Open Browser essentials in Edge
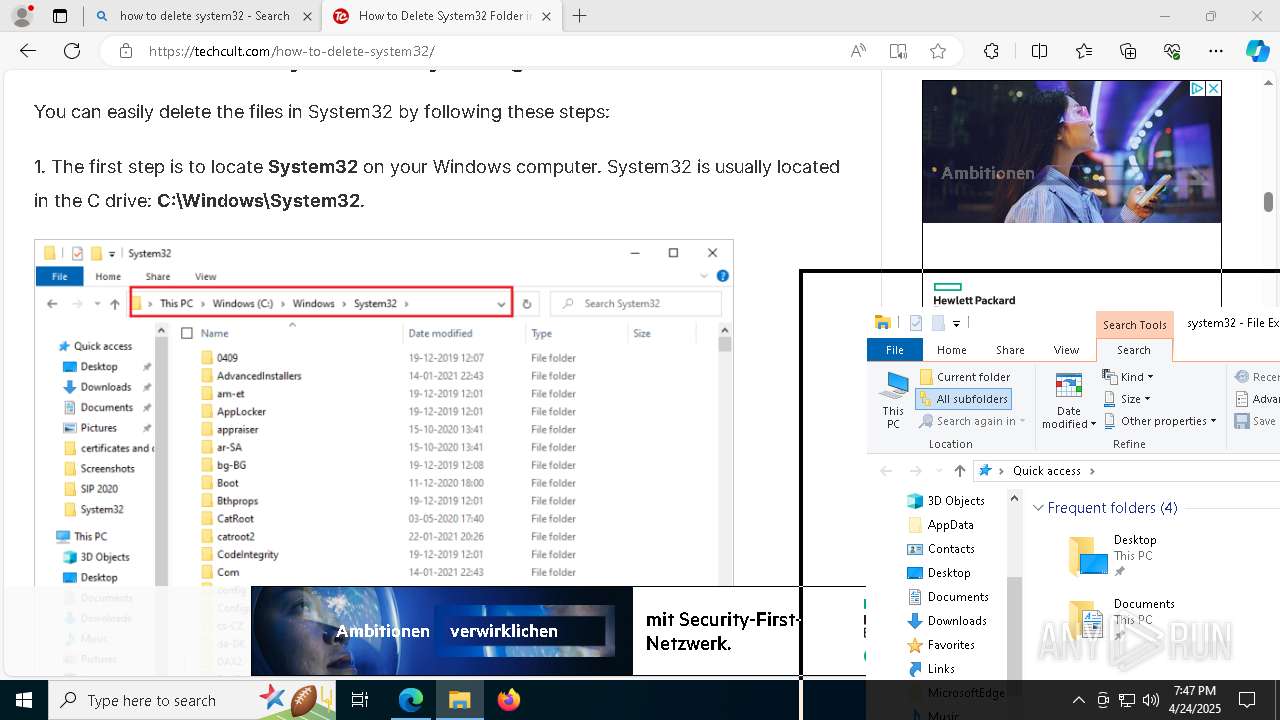1280x720 pixels. coord(1172,51)
